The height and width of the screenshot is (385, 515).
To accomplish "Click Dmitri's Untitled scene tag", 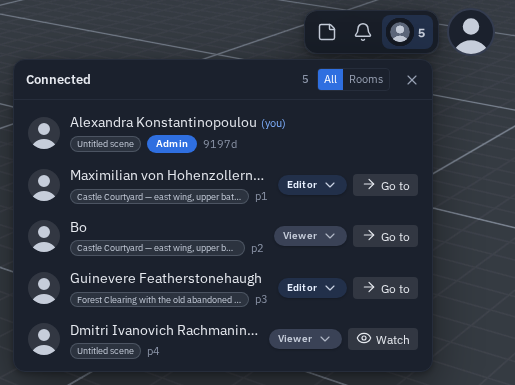I will (x=105, y=351).
